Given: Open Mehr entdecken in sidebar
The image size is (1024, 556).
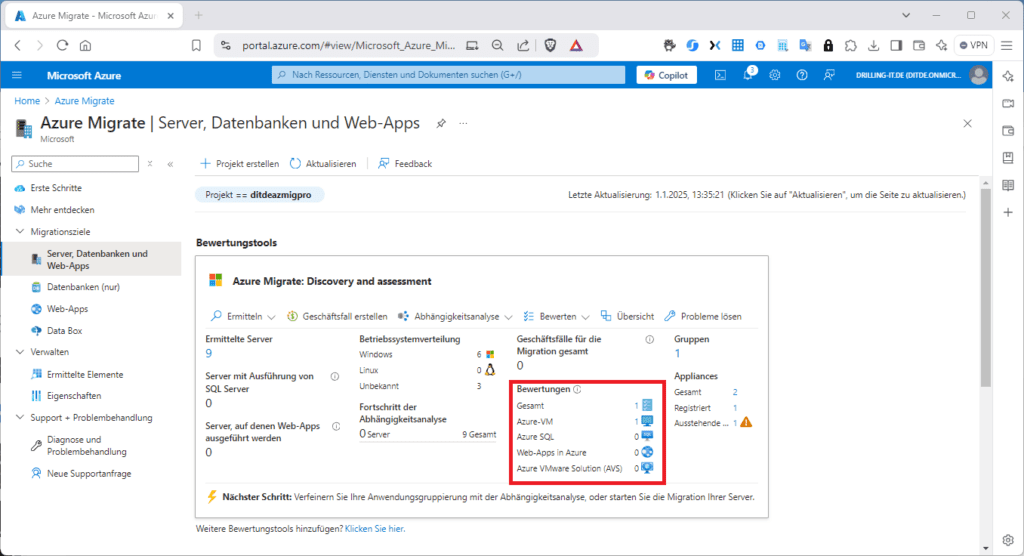Looking at the screenshot, I should pos(62,210).
